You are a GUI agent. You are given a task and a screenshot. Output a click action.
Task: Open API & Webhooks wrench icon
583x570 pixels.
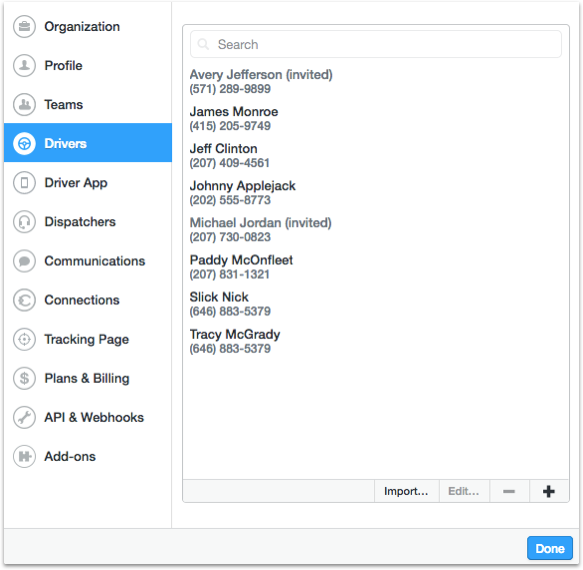point(24,418)
